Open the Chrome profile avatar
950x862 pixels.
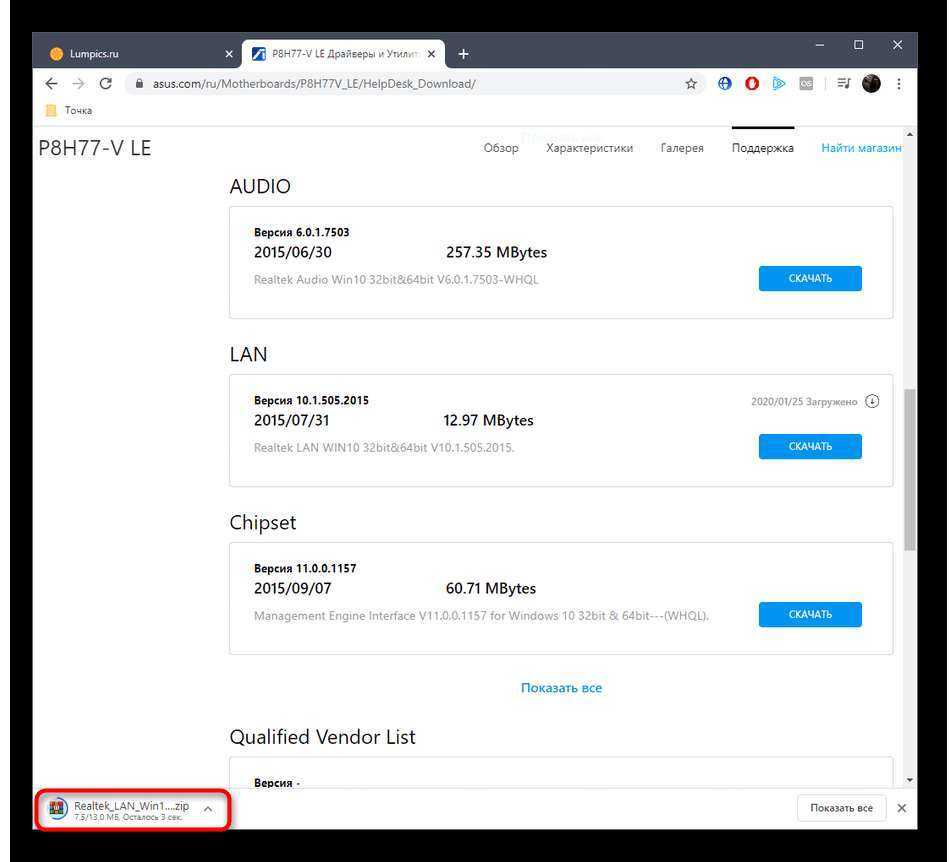coord(871,84)
